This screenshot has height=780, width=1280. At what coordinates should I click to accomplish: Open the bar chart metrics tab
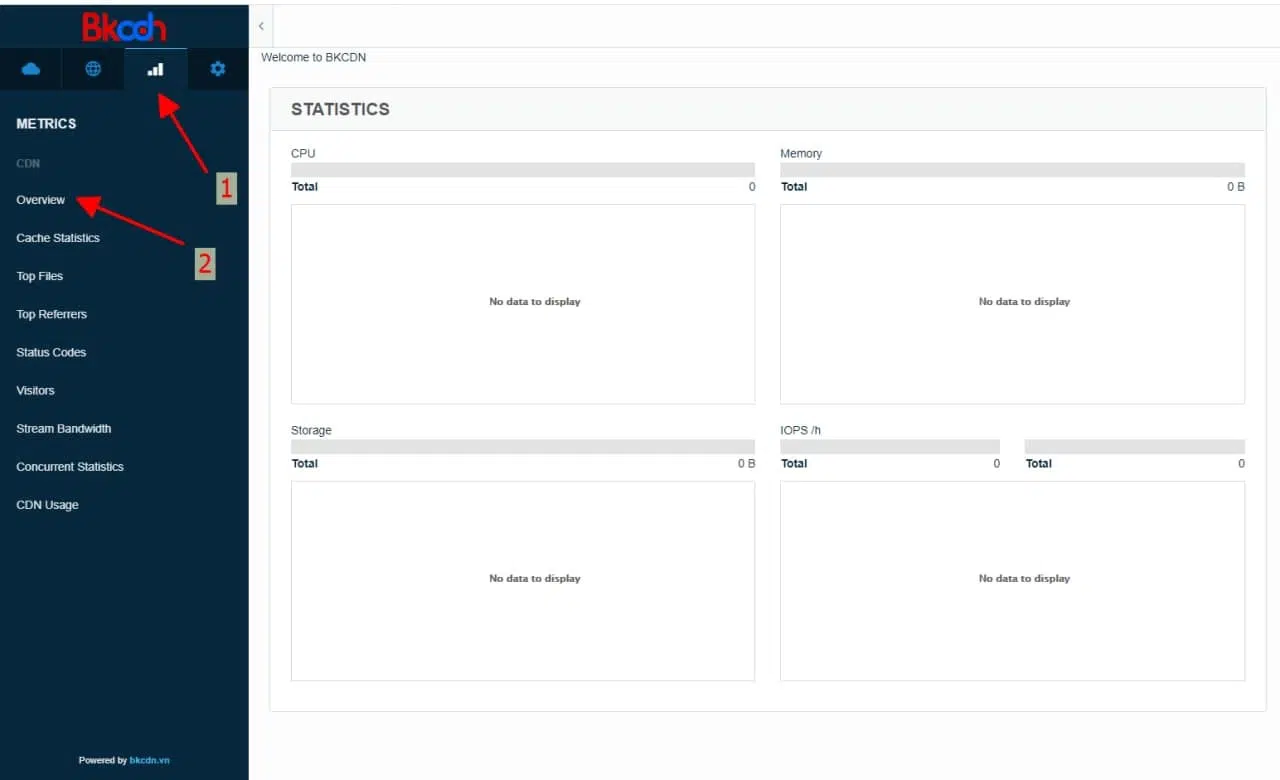coord(155,69)
